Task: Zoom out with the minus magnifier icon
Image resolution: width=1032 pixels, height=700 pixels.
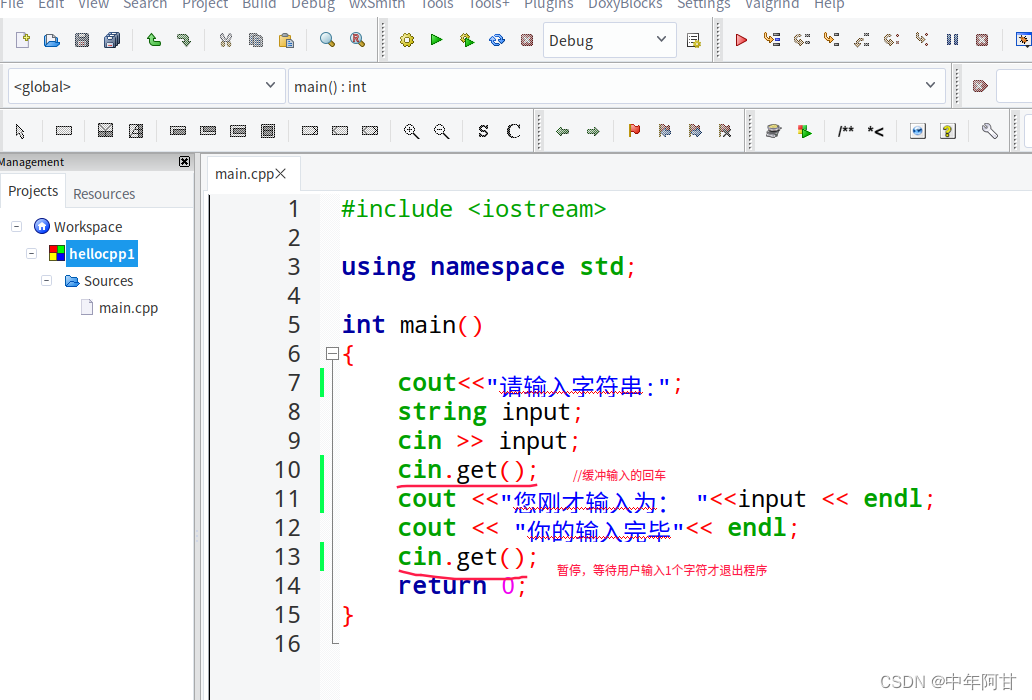Action: 442,131
